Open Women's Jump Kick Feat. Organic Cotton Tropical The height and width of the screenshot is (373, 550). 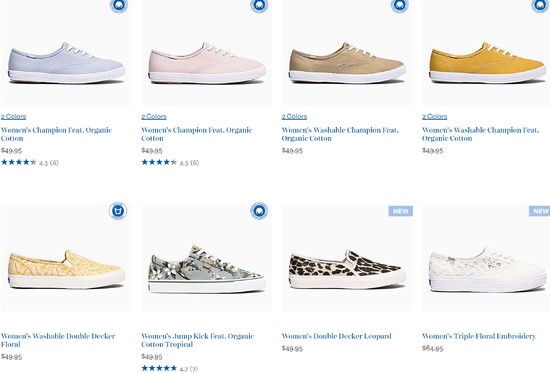[x=197, y=340]
